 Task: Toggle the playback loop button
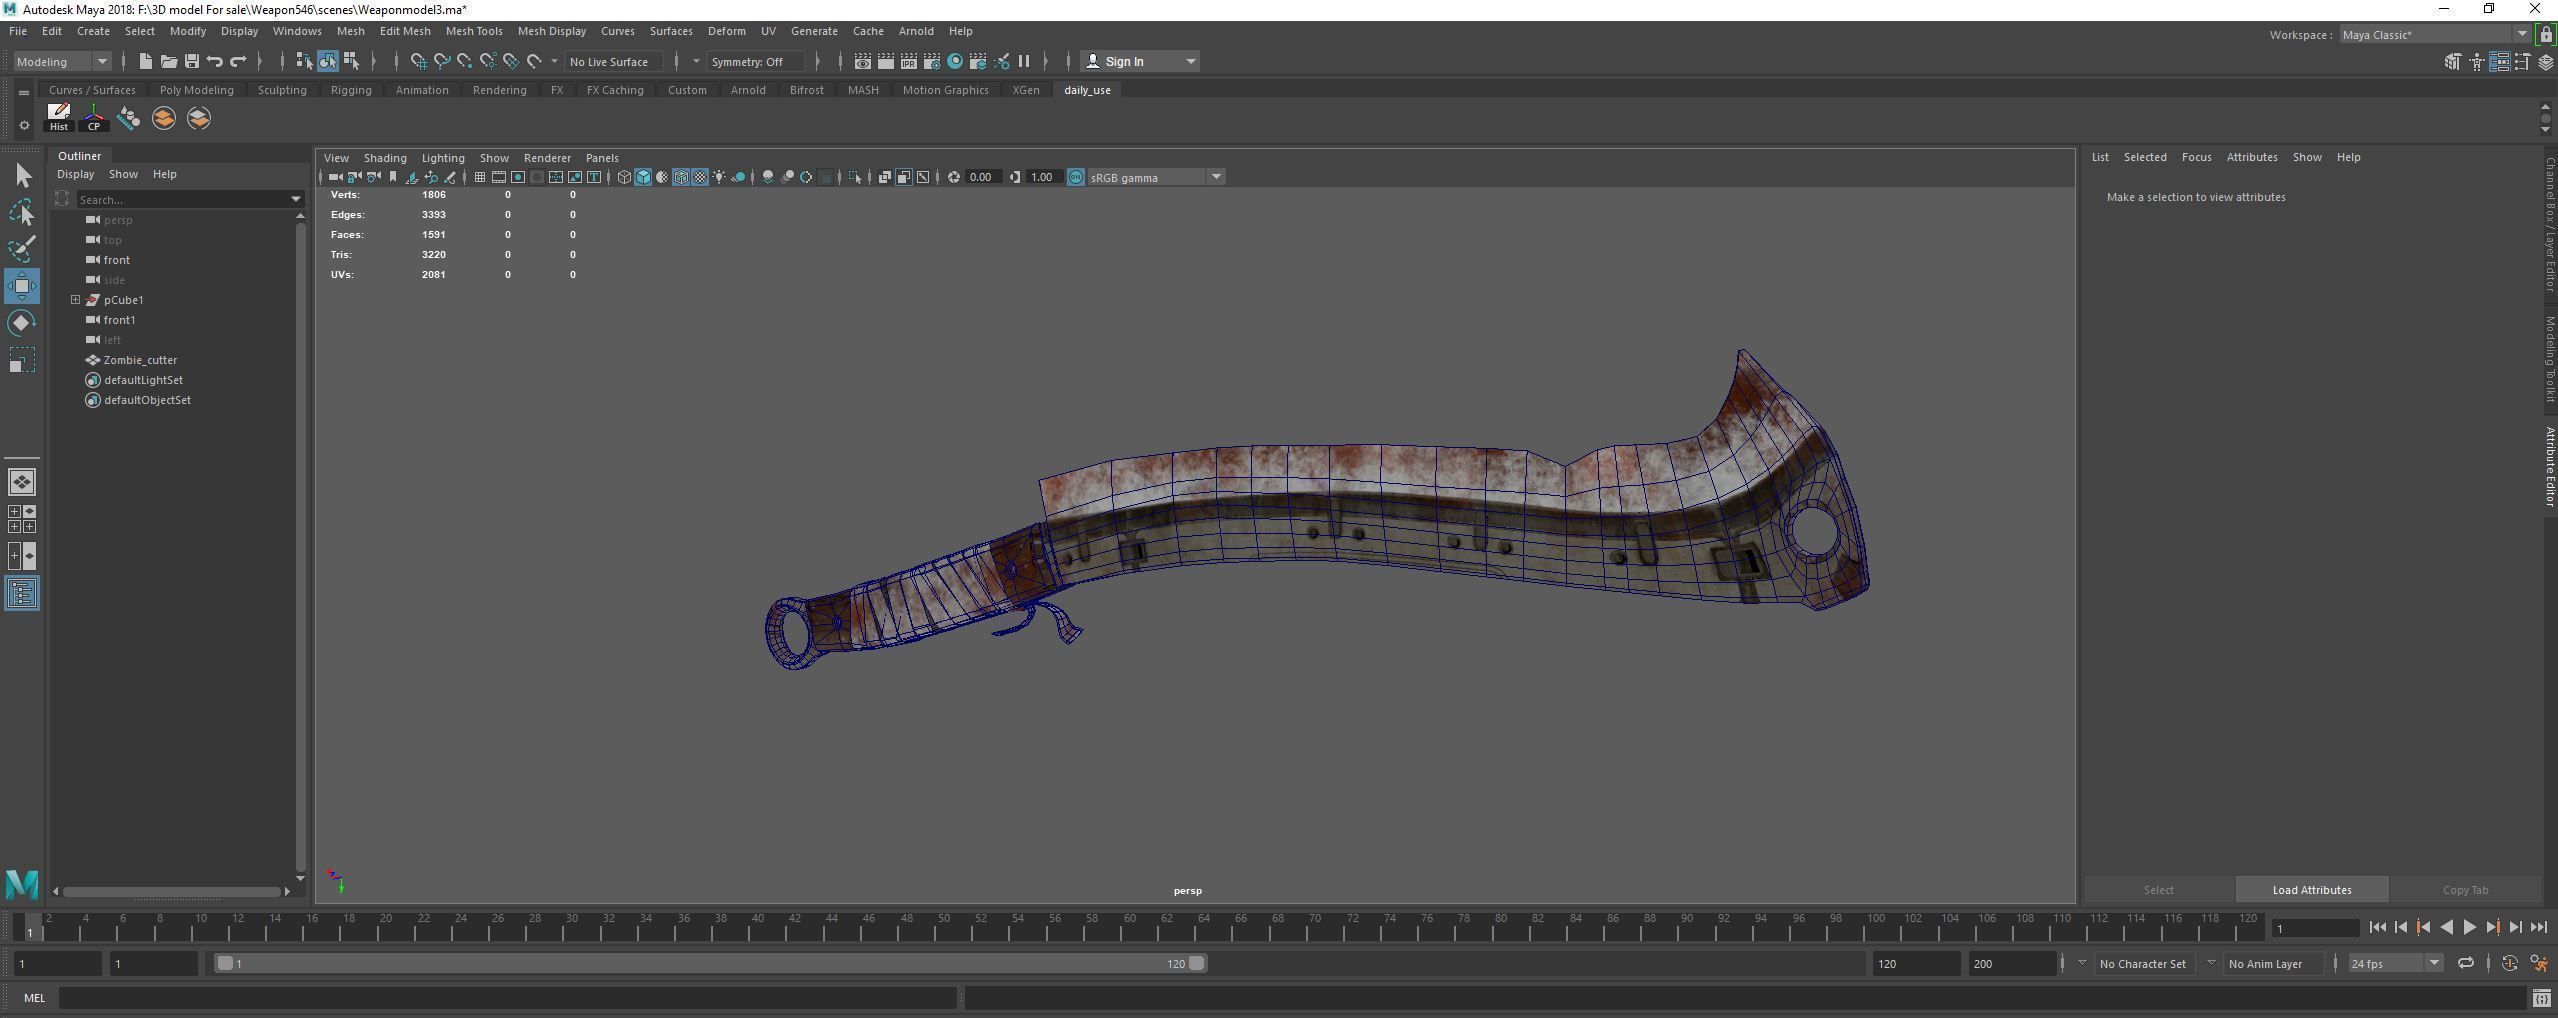click(x=2466, y=963)
